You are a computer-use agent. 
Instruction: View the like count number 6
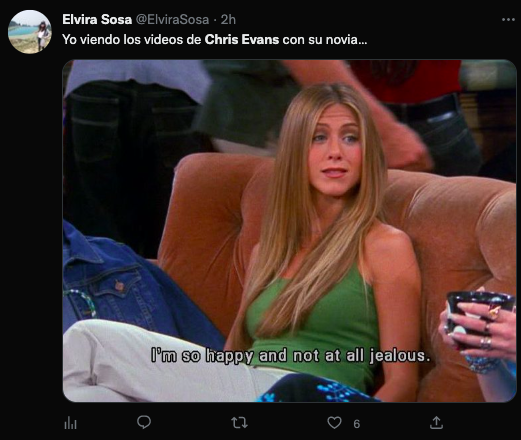356,424
